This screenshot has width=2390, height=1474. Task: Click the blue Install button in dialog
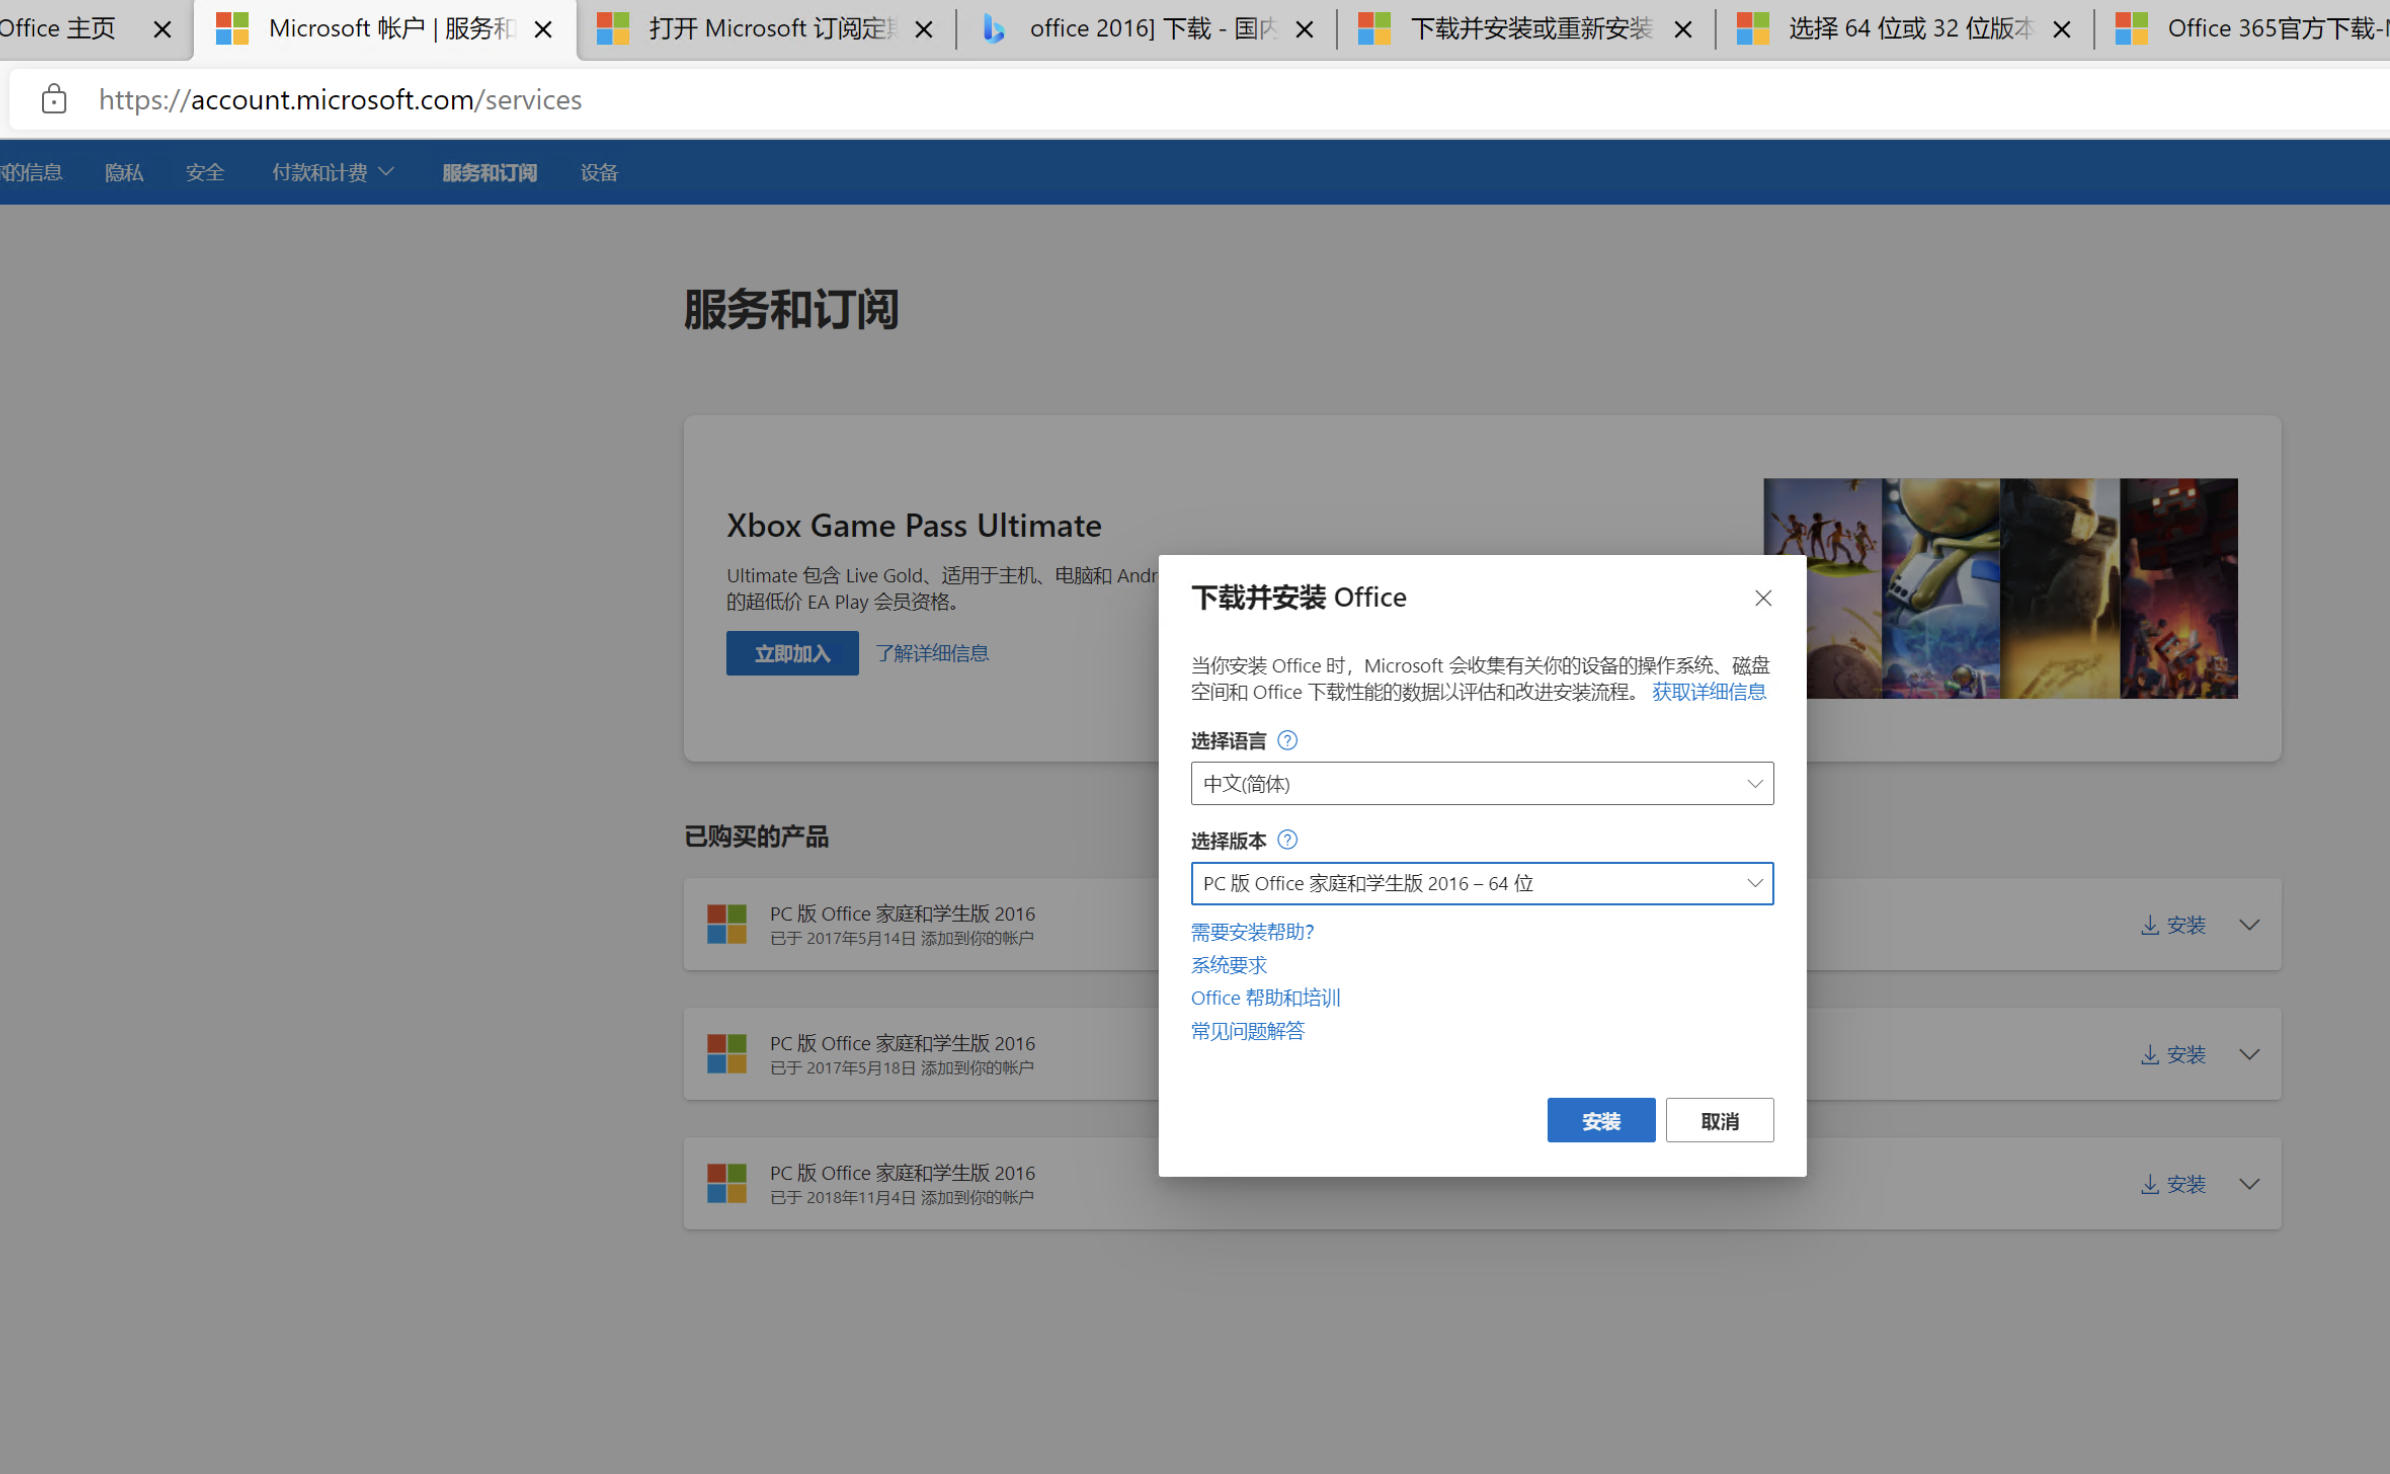(1600, 1121)
